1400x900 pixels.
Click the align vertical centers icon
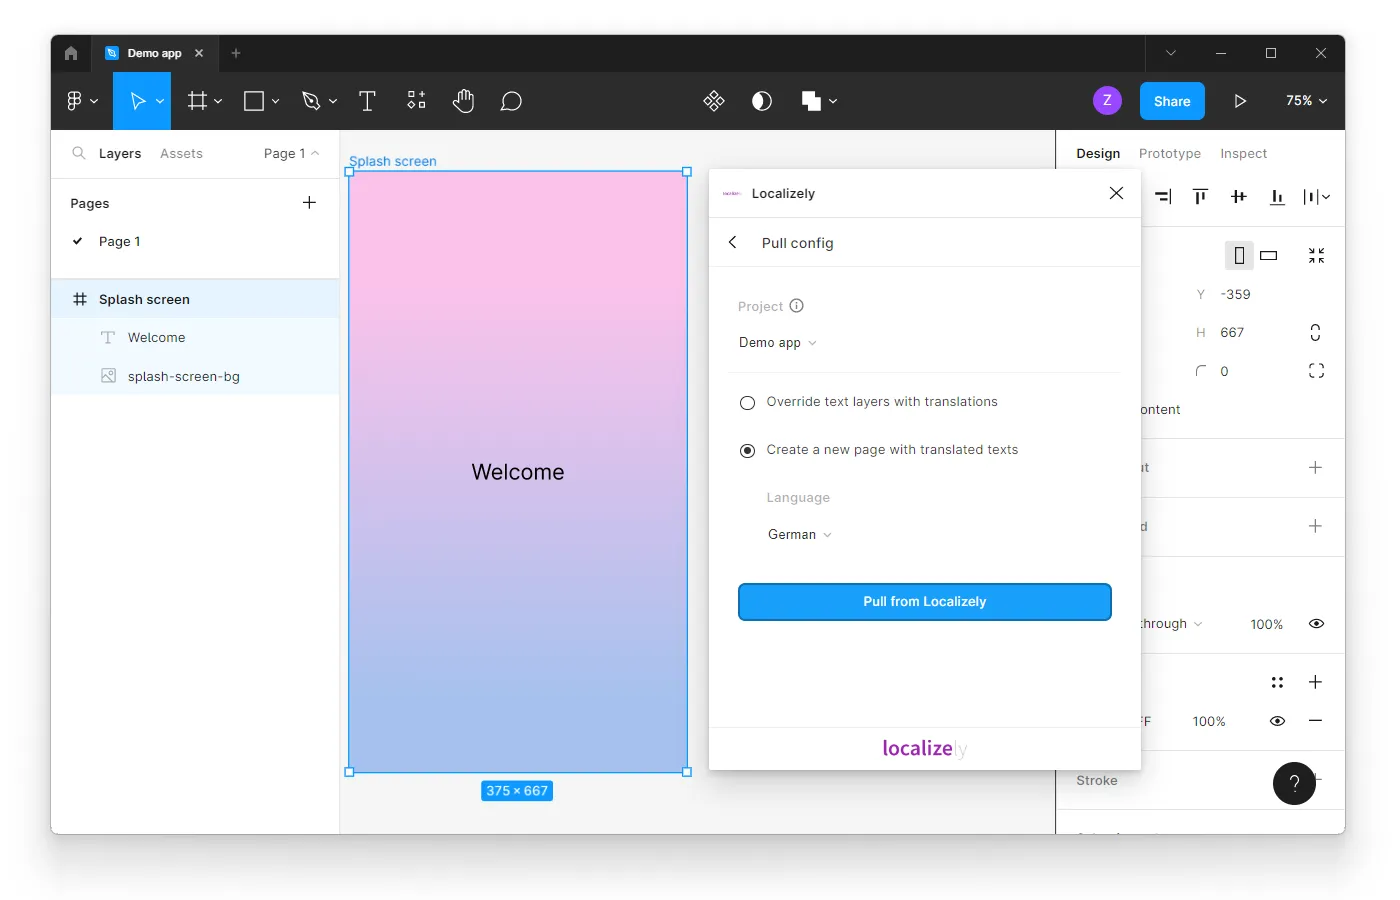[1239, 197]
